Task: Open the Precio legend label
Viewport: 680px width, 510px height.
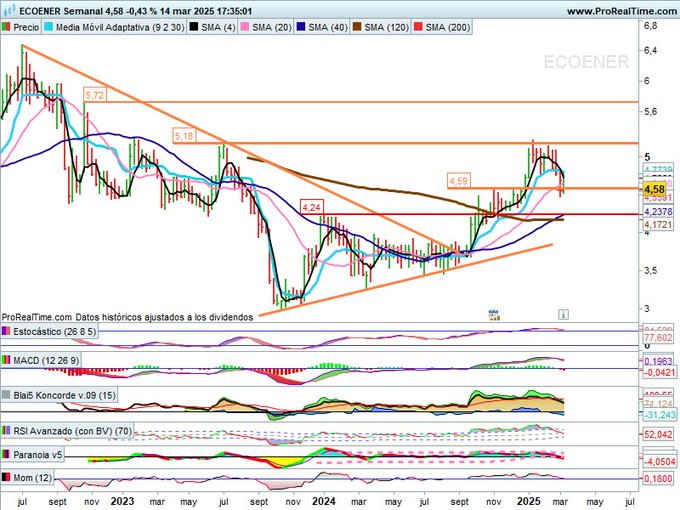Action: [x=26, y=27]
